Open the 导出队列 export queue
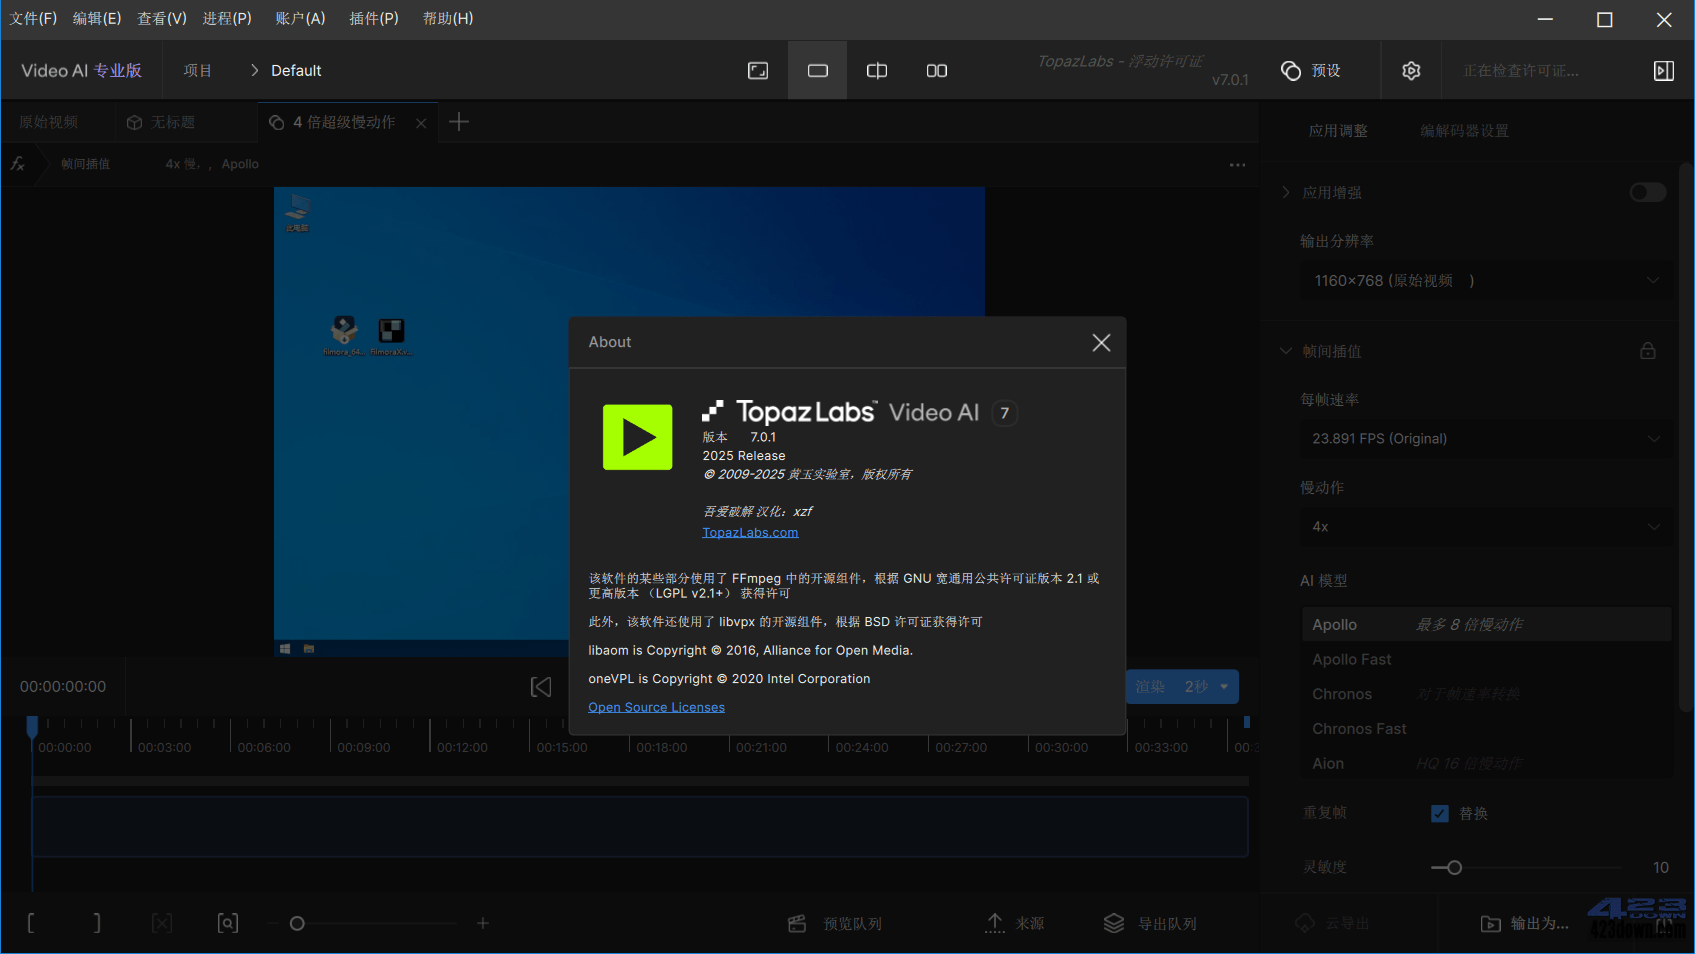Viewport: 1695px width, 954px height. [1150, 923]
